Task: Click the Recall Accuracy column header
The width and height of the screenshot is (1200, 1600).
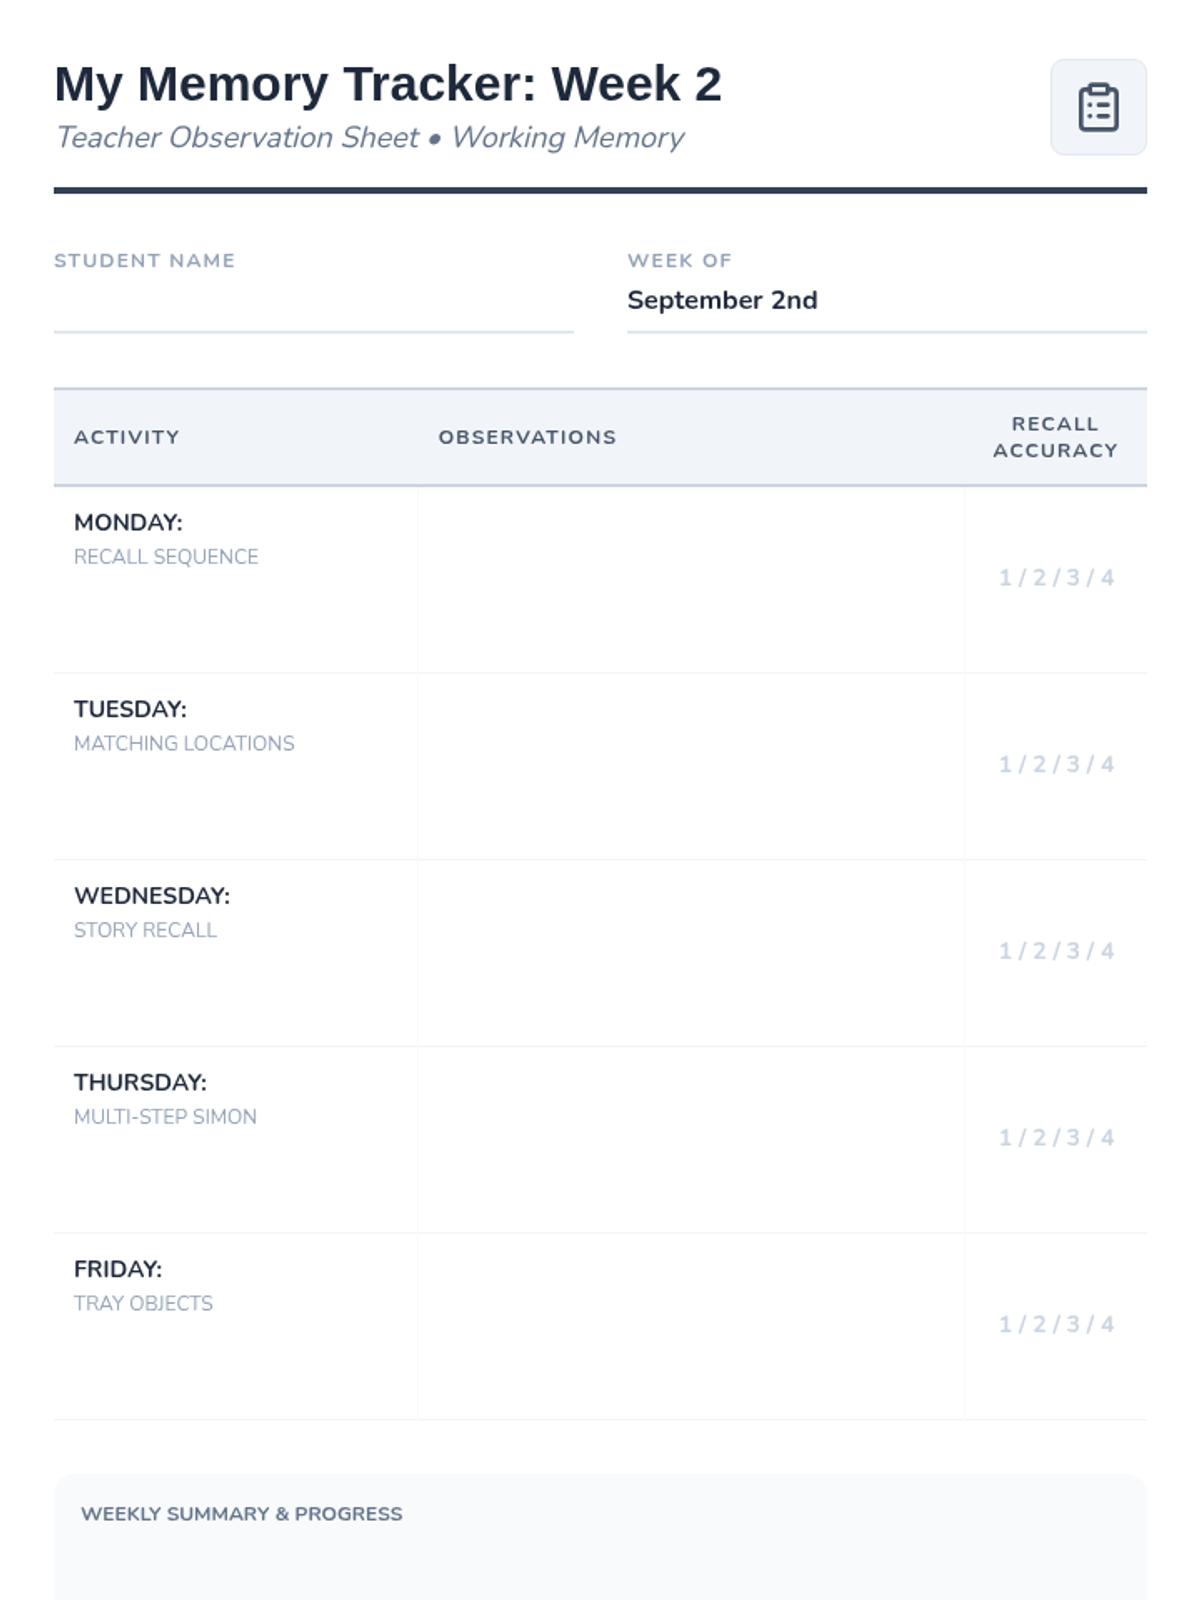Action: point(1055,437)
